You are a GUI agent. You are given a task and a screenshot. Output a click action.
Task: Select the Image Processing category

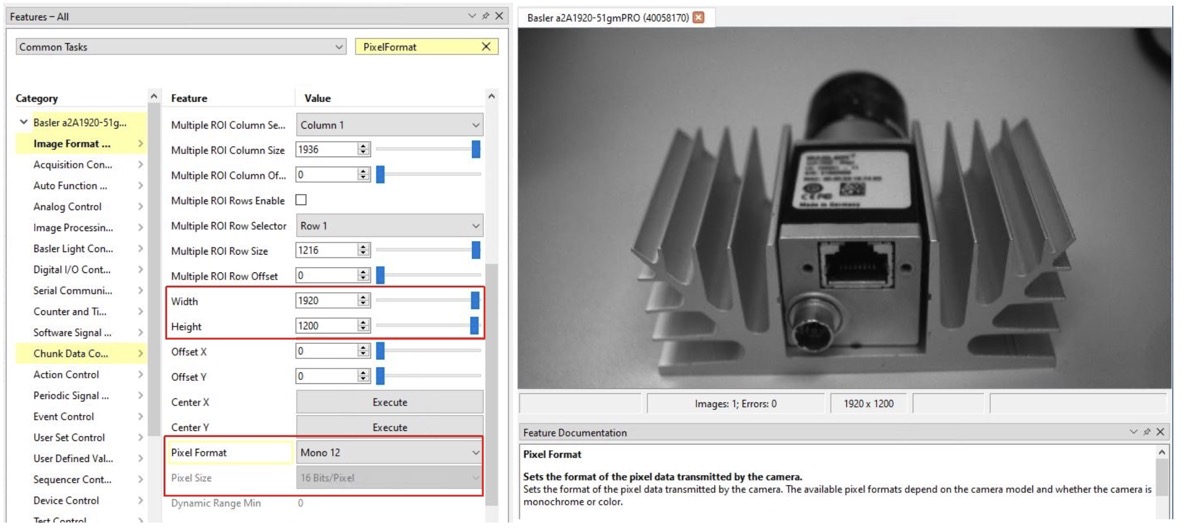(x=73, y=227)
